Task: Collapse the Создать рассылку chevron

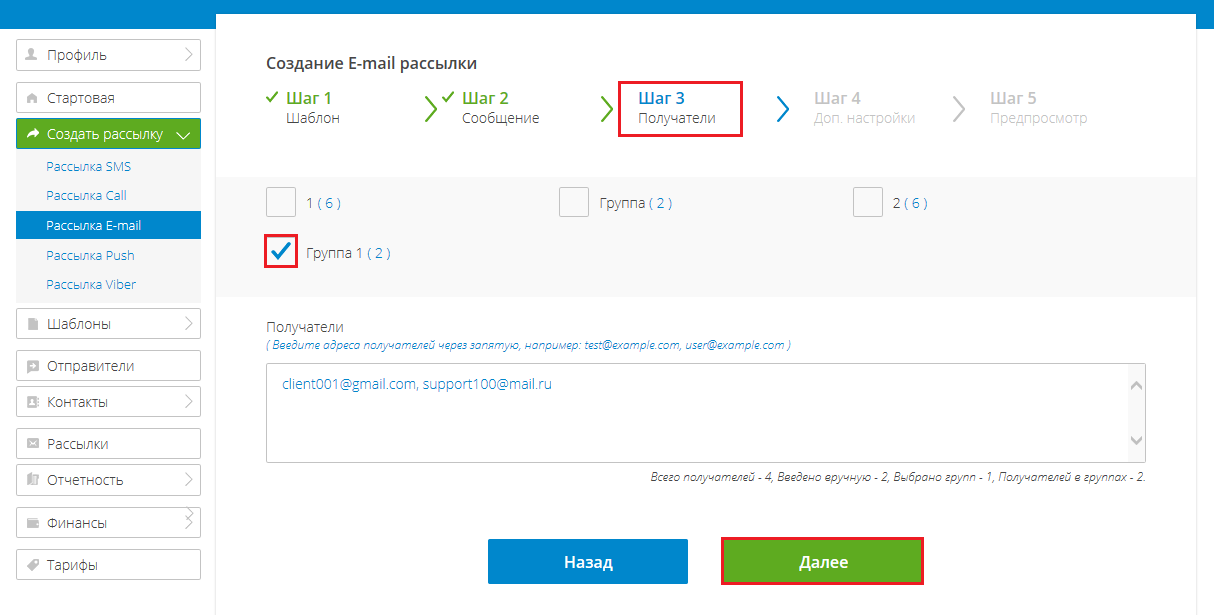Action: pos(182,134)
